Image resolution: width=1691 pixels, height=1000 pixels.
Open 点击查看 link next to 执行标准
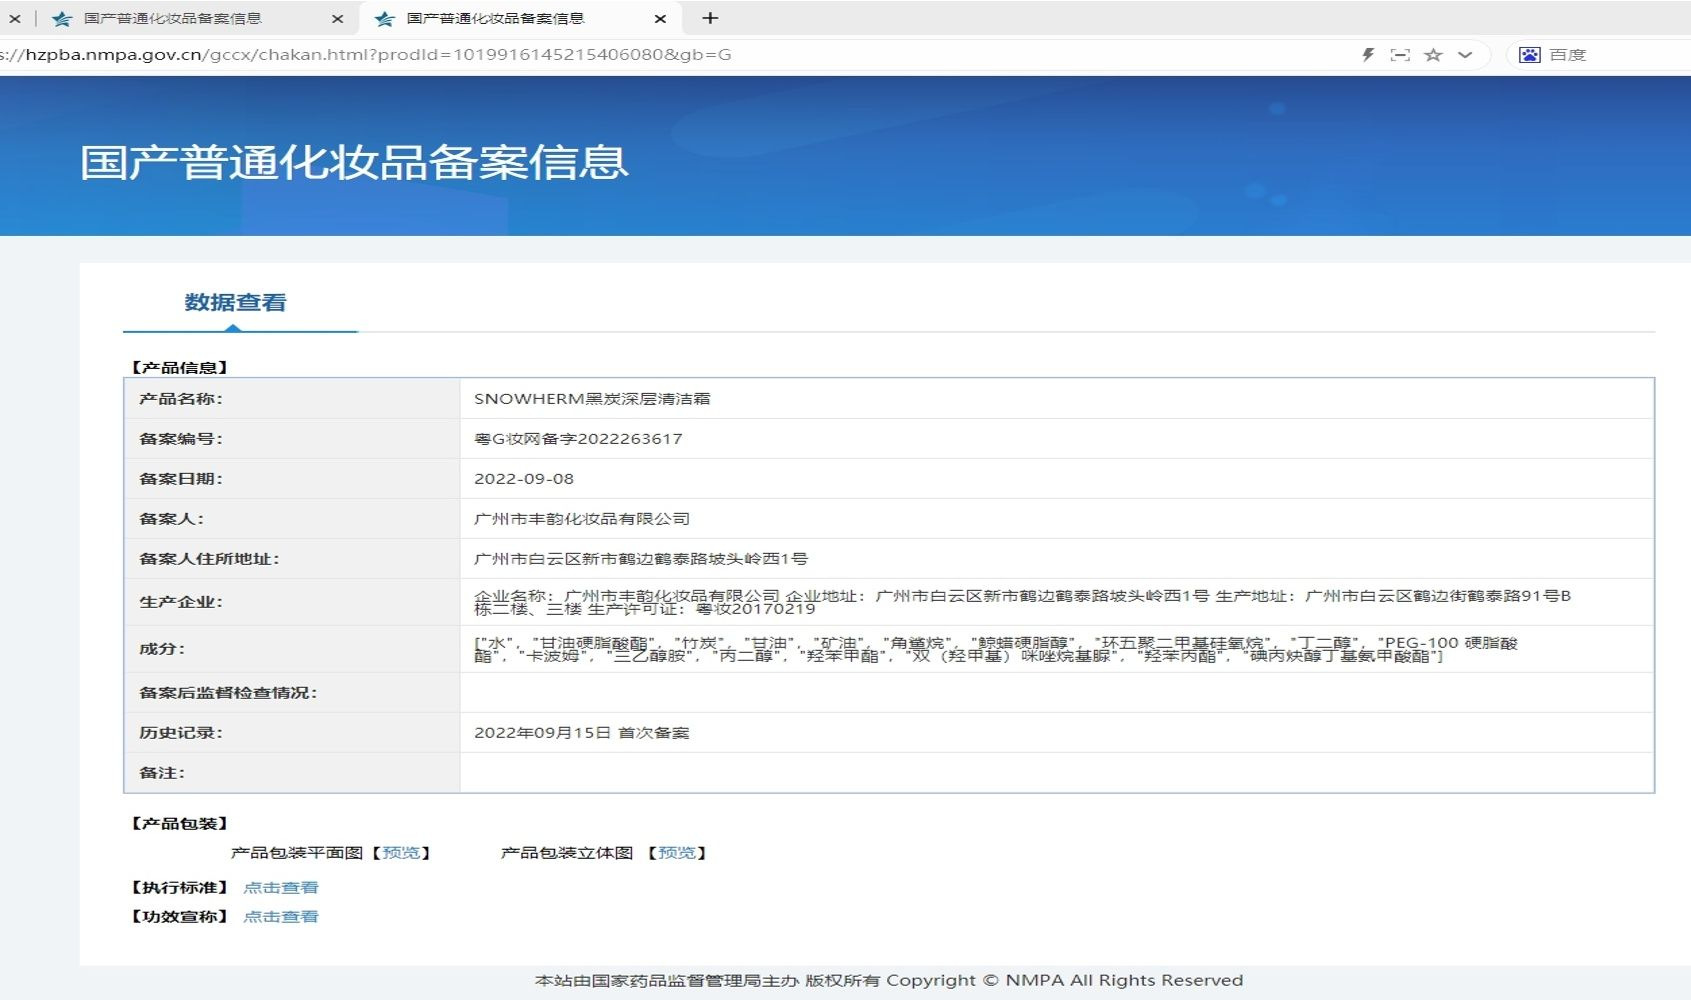pyautogui.click(x=281, y=888)
